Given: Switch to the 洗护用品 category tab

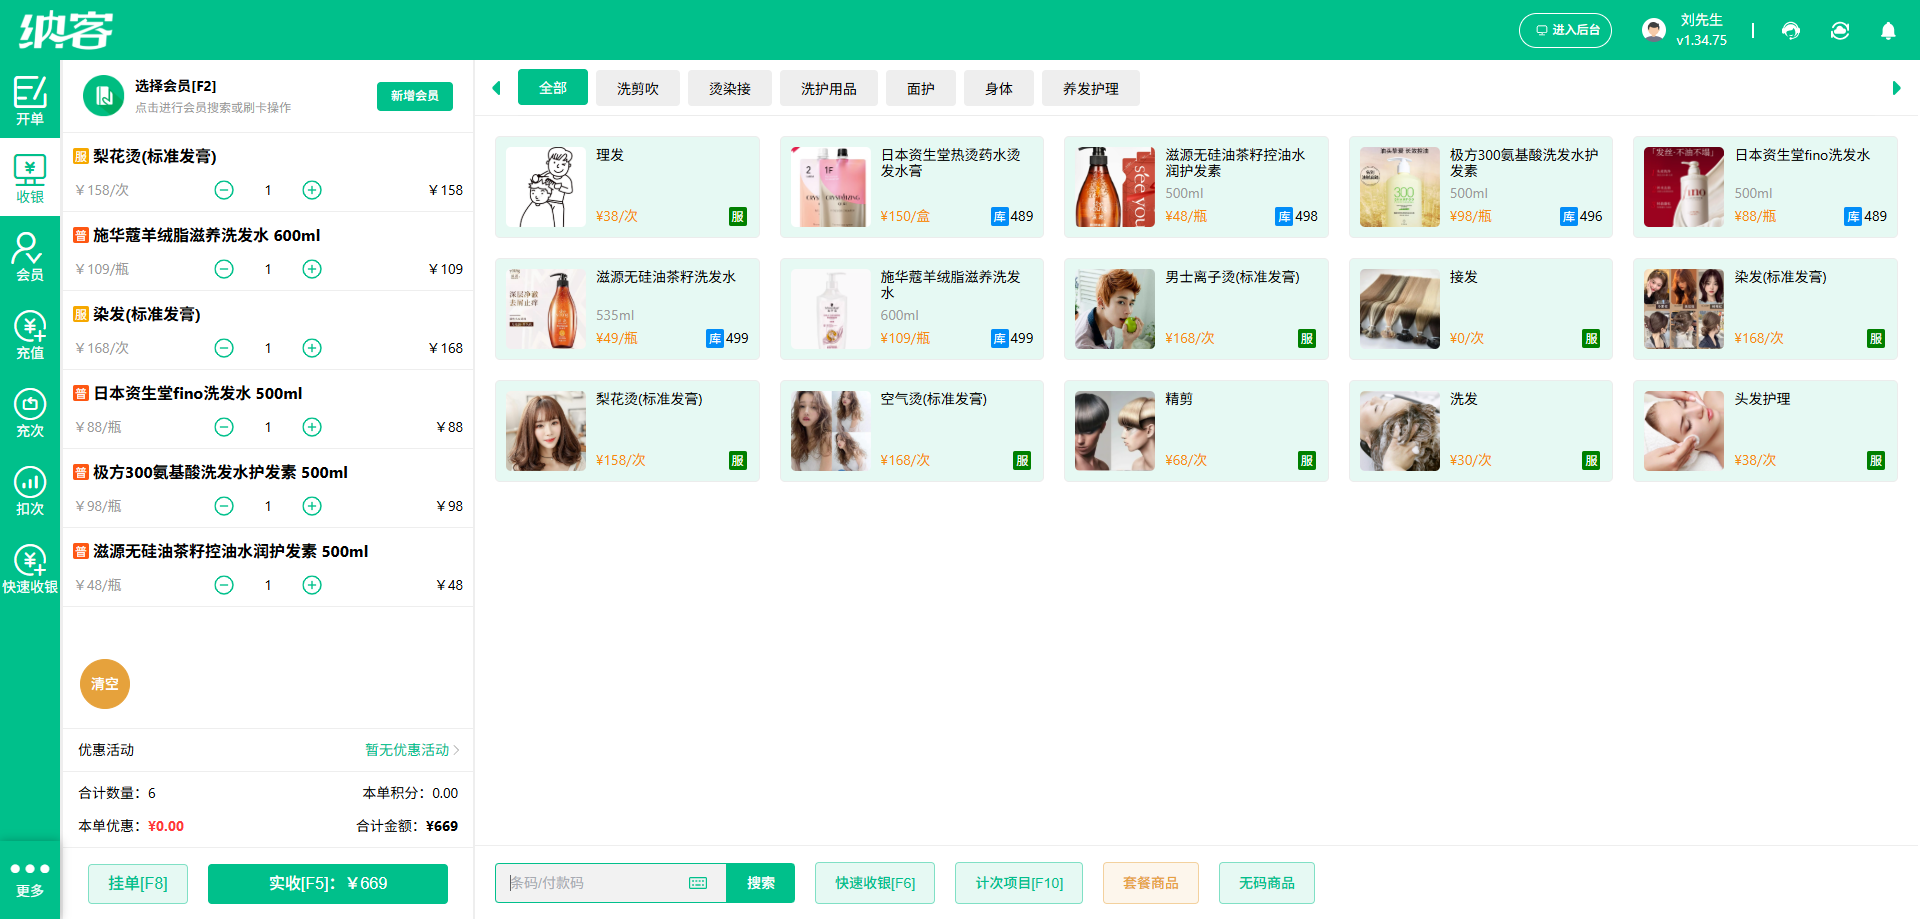Looking at the screenshot, I should pyautogui.click(x=829, y=89).
